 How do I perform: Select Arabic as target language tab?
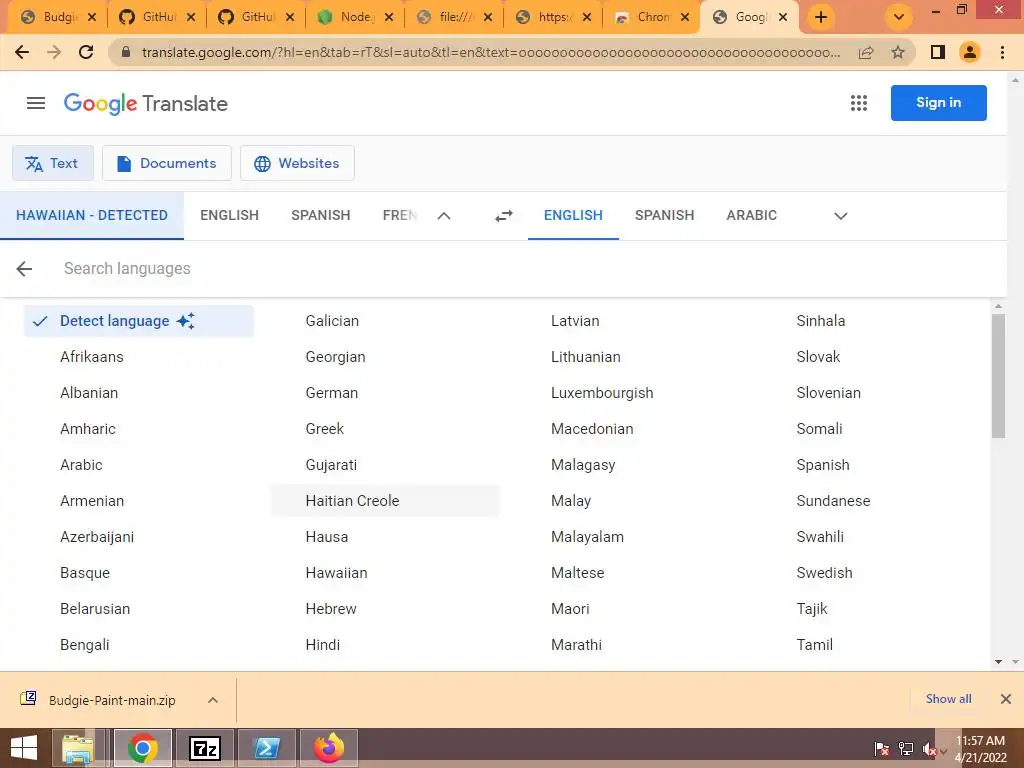click(752, 216)
